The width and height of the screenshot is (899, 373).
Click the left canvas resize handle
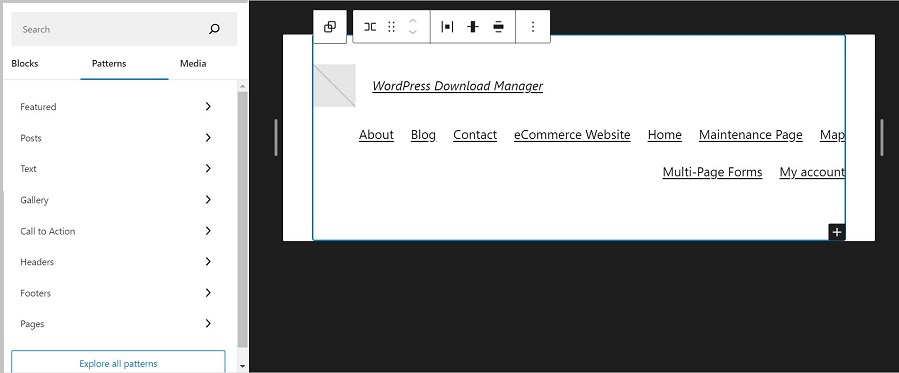pos(276,138)
